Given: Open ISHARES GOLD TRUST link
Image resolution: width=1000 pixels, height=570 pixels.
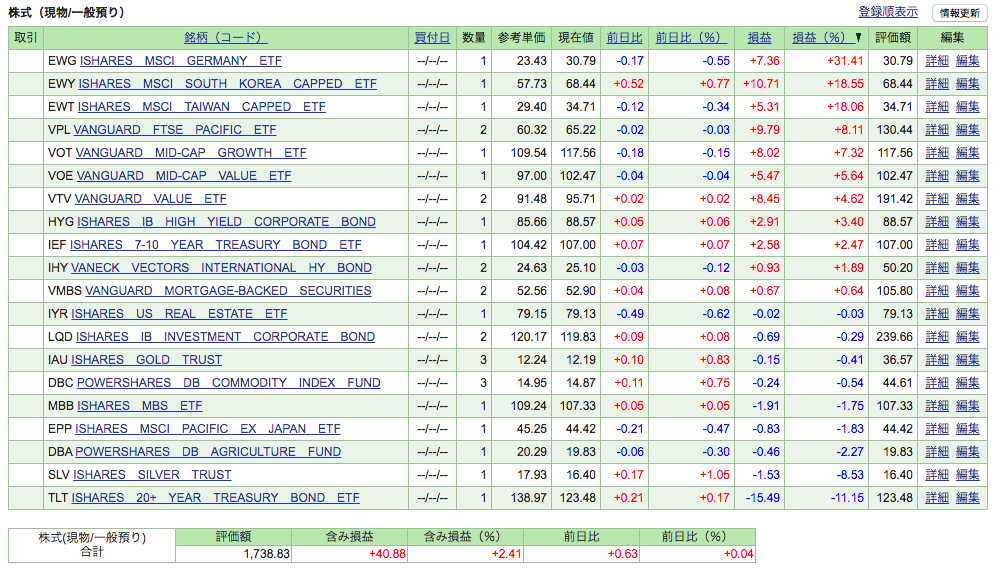Looking at the screenshot, I should coord(147,359).
